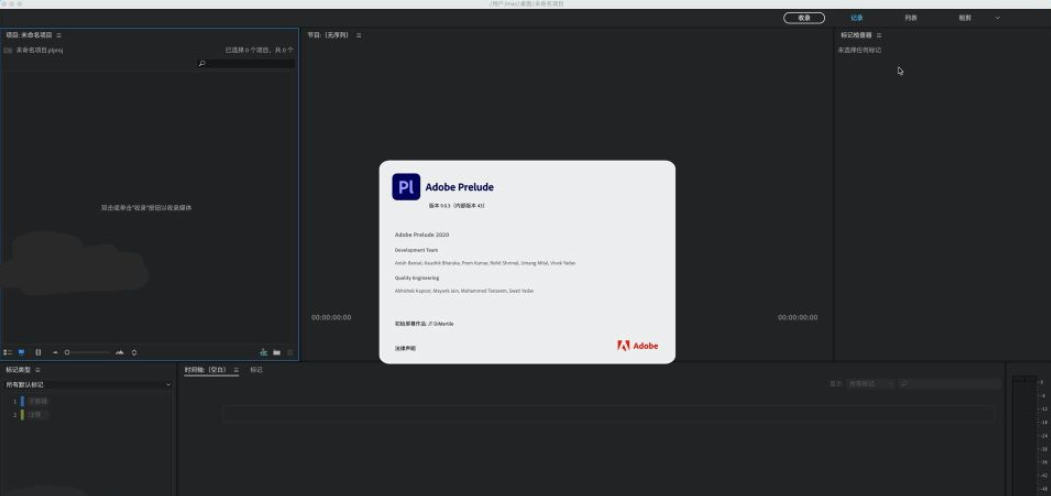Click the thumbnail size slider handle
The height and width of the screenshot is (496, 1051).
(x=67, y=352)
